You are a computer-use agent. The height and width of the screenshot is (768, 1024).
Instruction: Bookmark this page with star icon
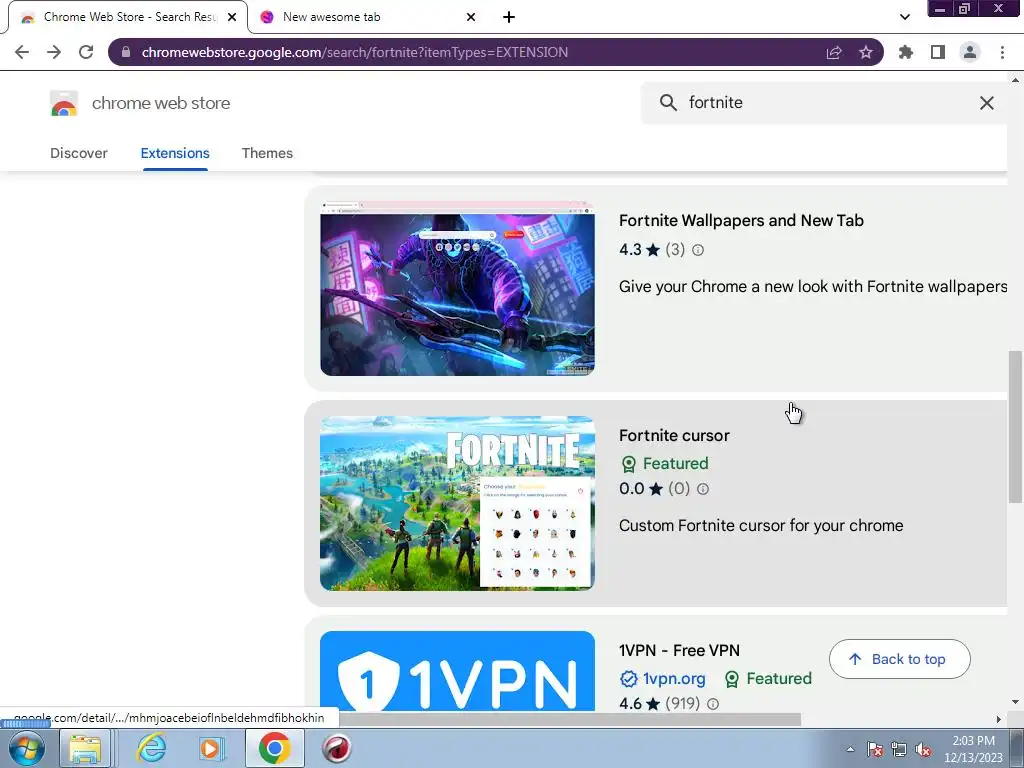[866, 52]
